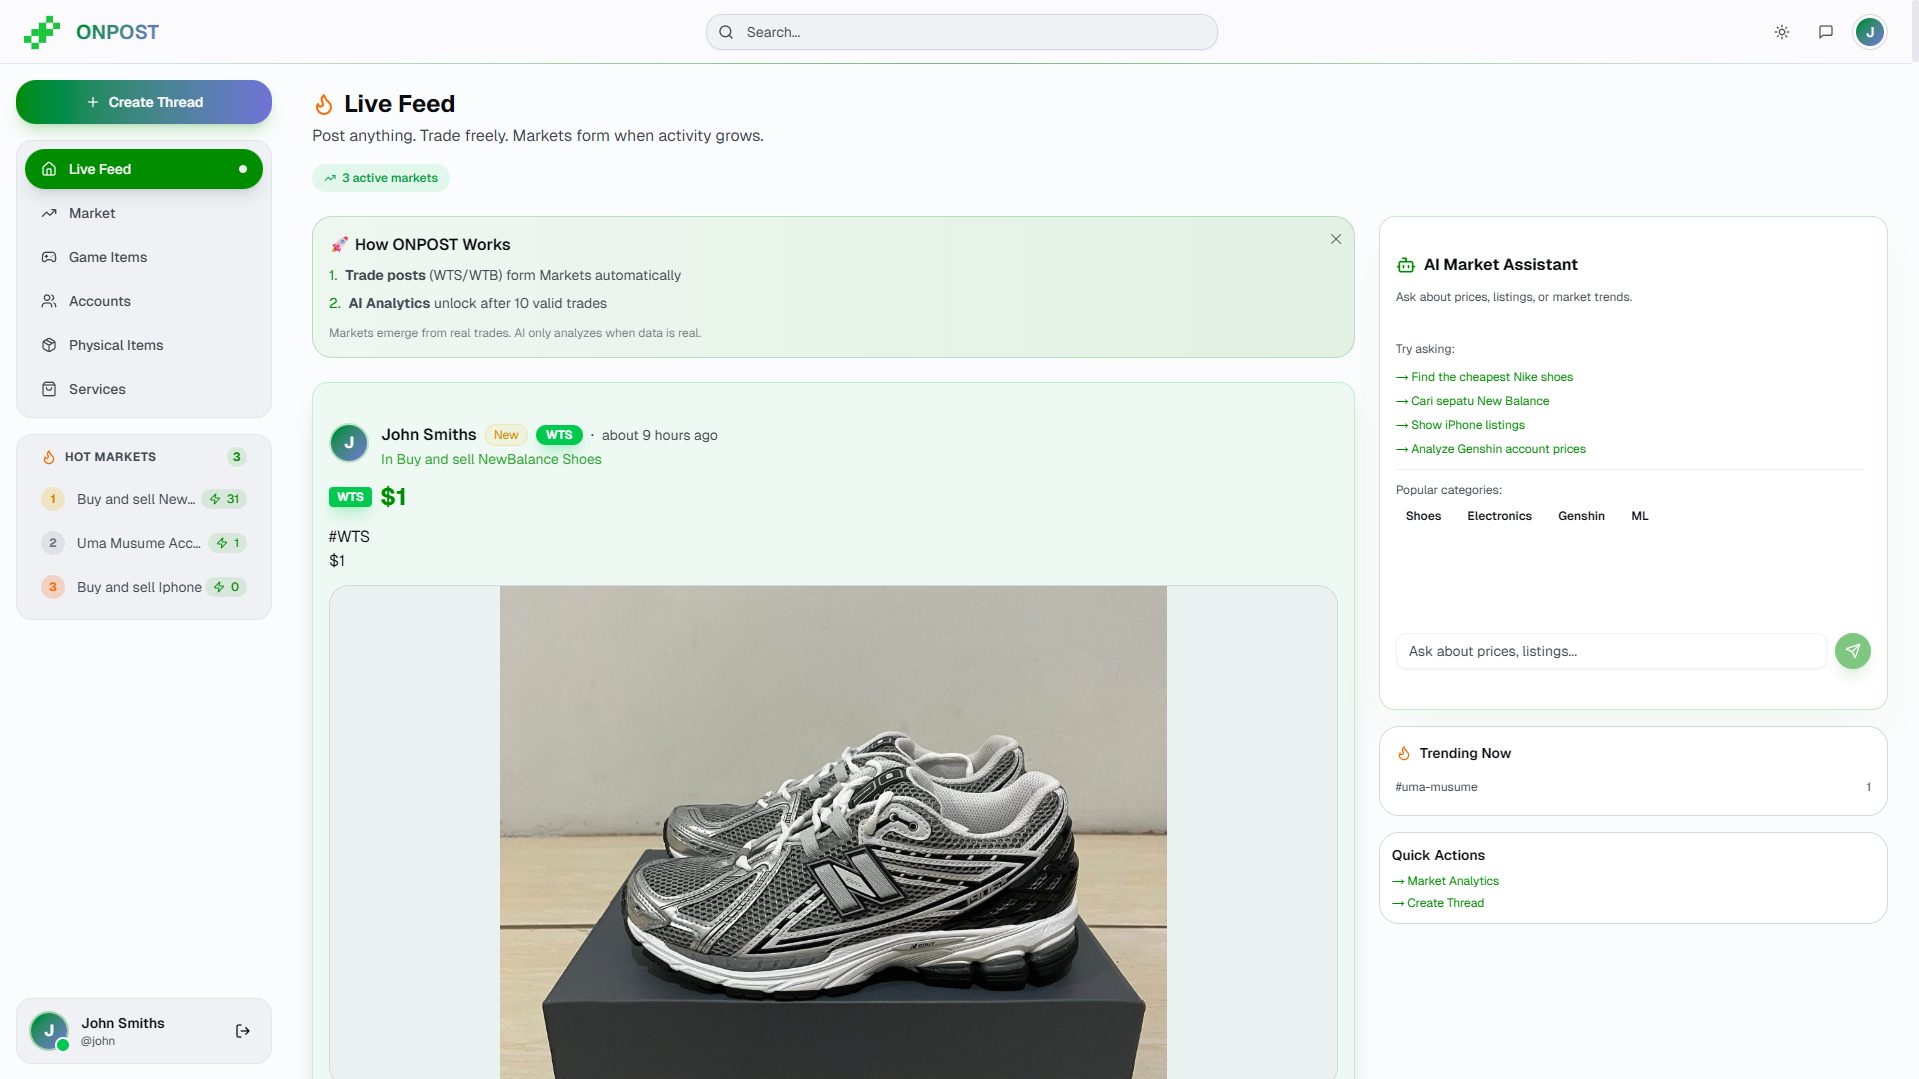This screenshot has height=1079, width=1919.
Task: Click the rocket icon in How ONPOST Works
Action: tap(340, 244)
